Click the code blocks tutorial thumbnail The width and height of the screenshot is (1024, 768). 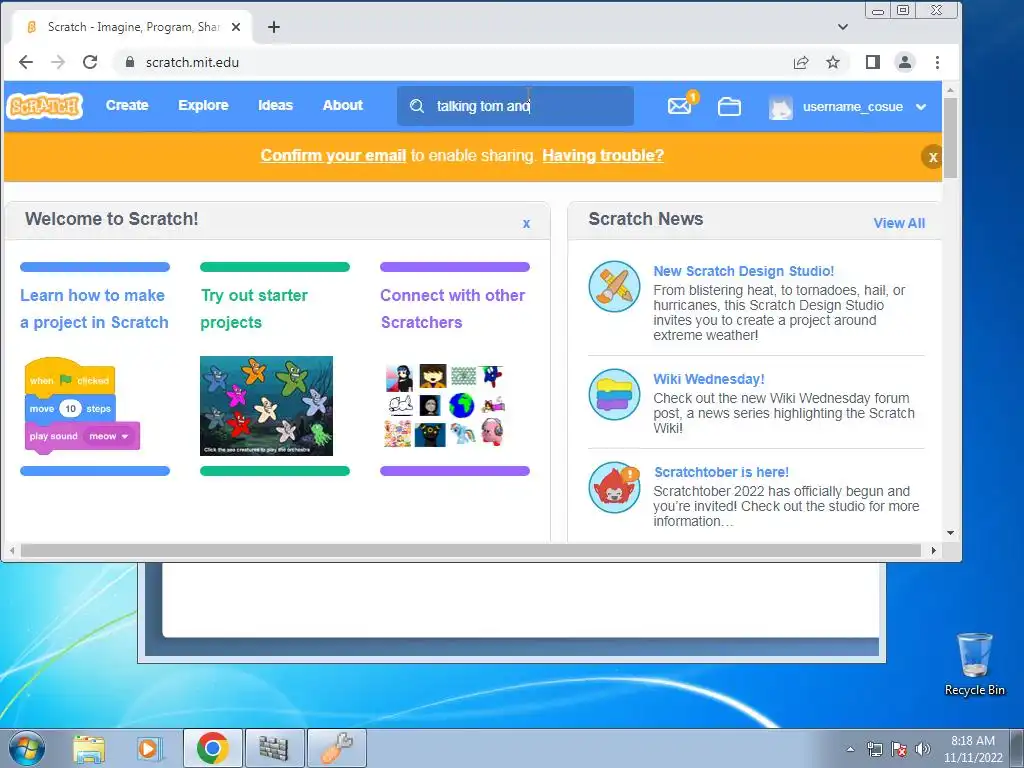tap(82, 405)
